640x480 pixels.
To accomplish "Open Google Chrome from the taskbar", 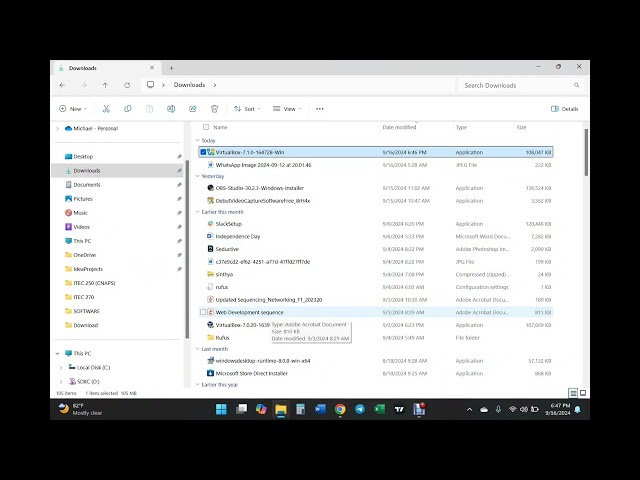I will point(340,409).
